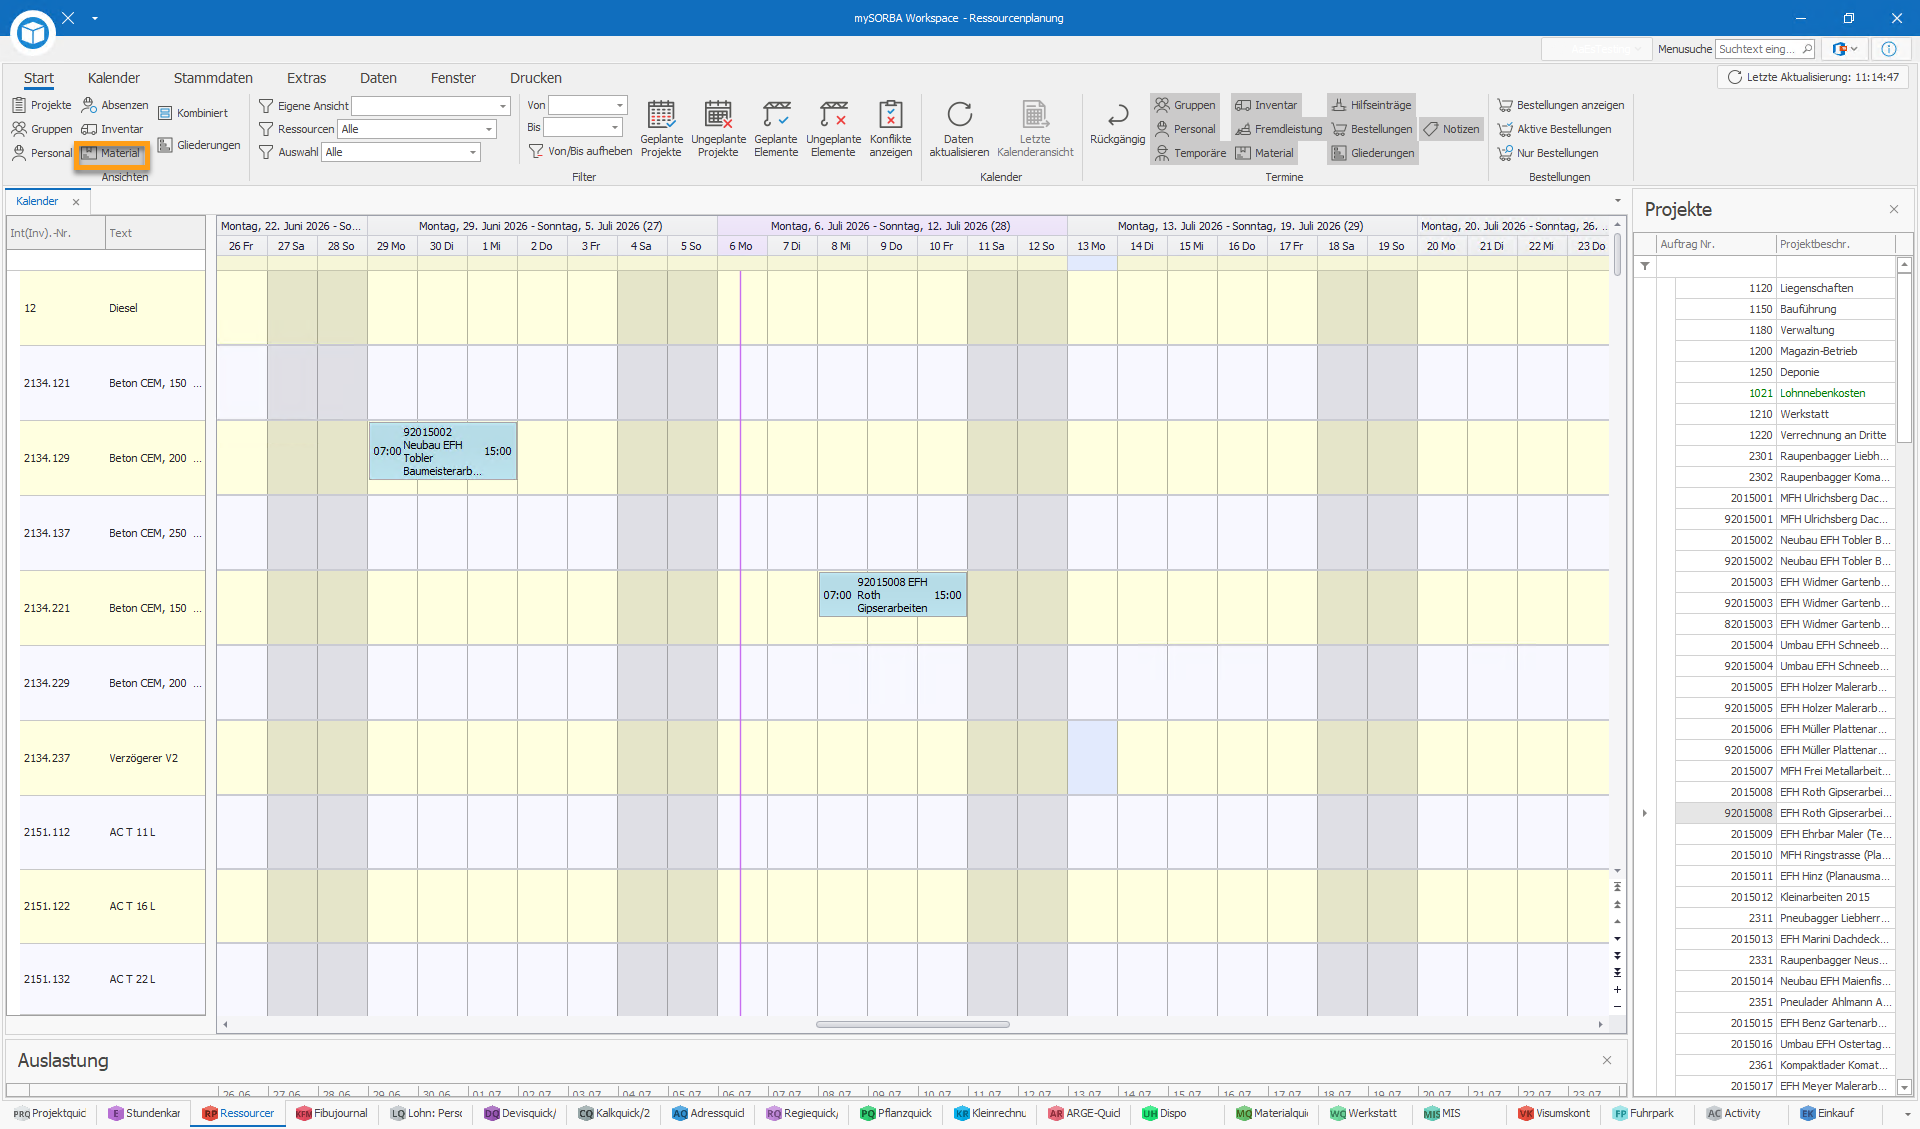Open quick access toolbar dropdown arrow
This screenshot has width=1920, height=1129.
click(95, 18)
